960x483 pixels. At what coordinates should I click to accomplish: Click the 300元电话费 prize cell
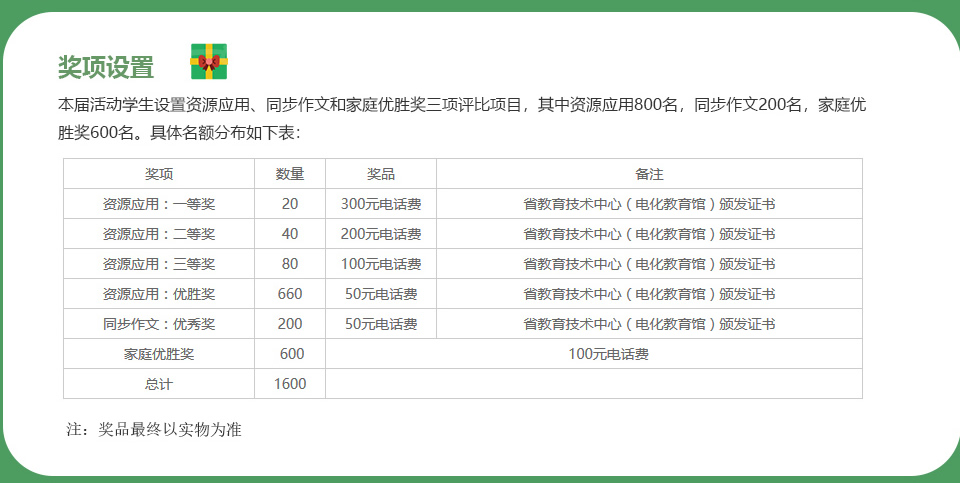point(381,204)
